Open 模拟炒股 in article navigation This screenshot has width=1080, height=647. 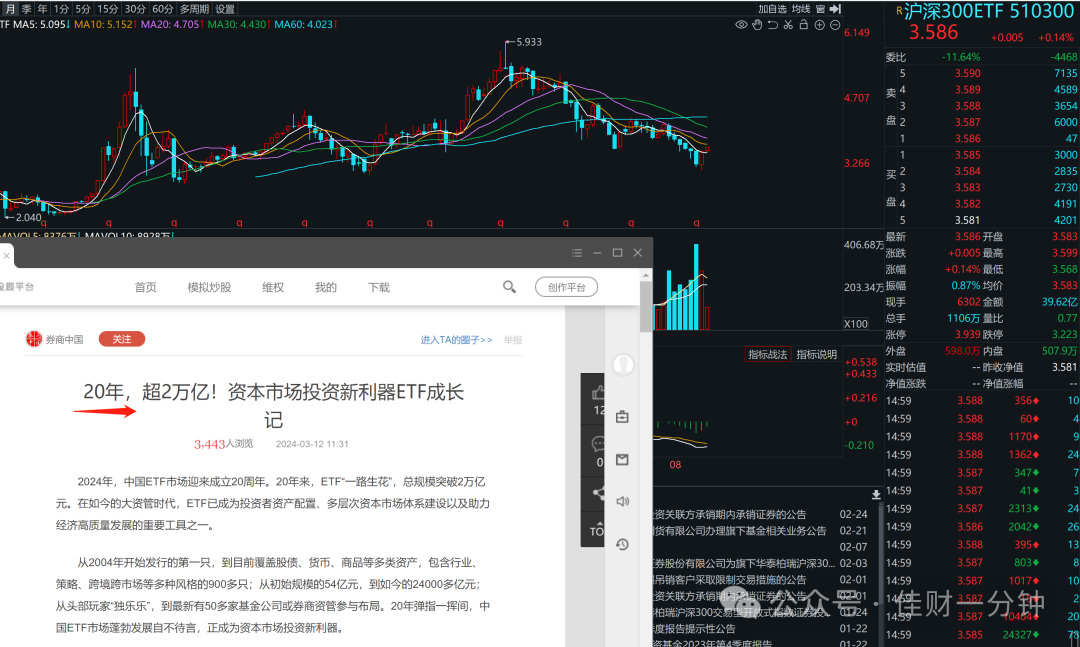coord(209,287)
